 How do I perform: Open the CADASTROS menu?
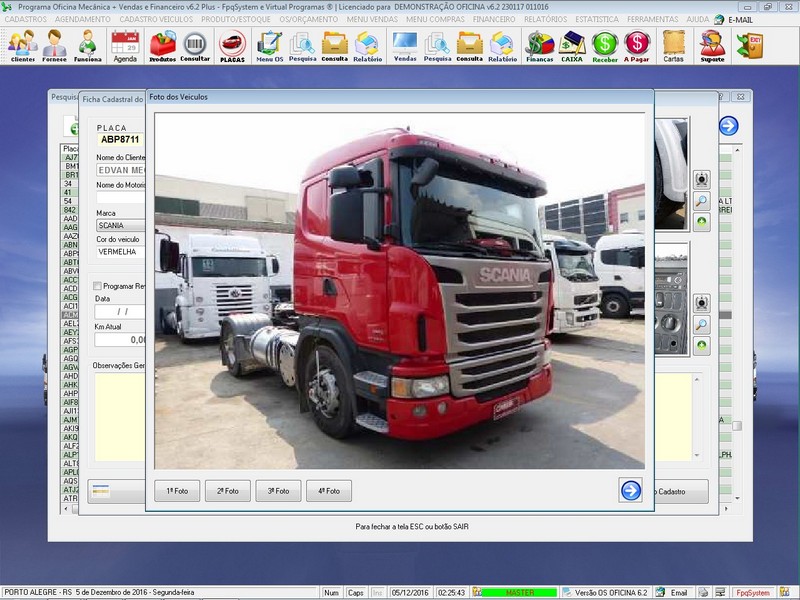(x=25, y=19)
